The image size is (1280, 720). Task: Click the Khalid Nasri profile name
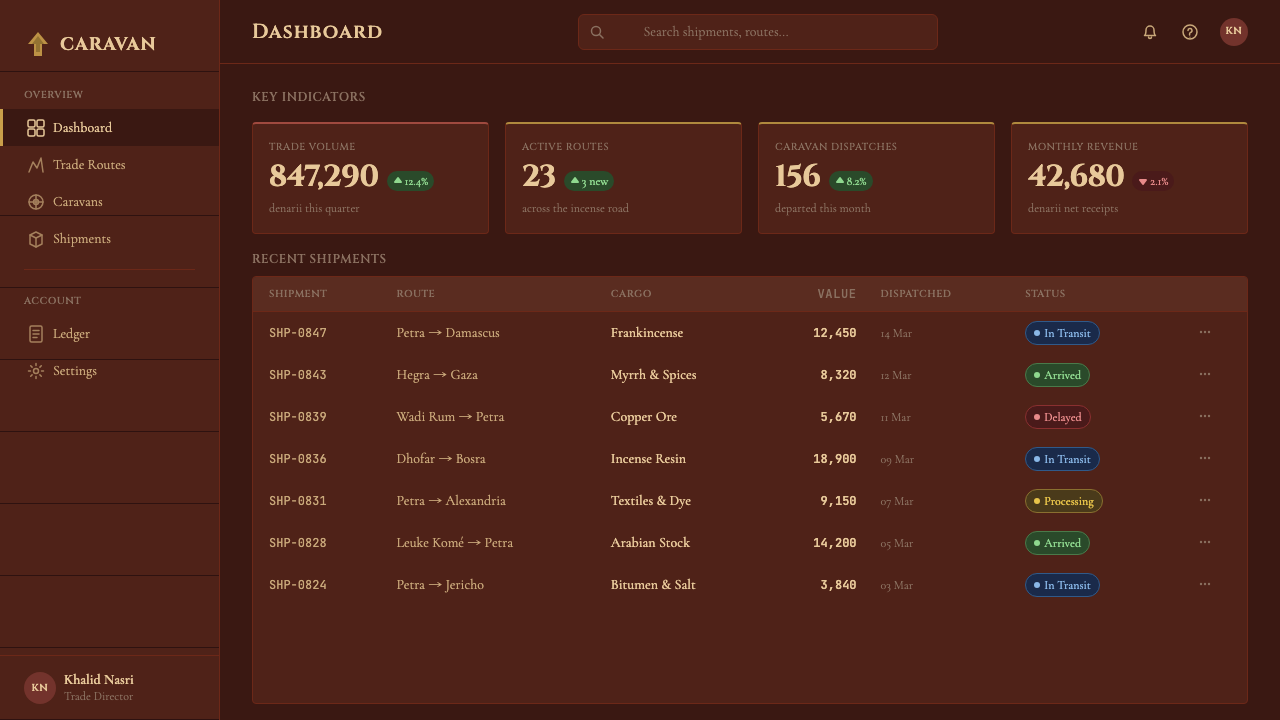click(x=99, y=680)
